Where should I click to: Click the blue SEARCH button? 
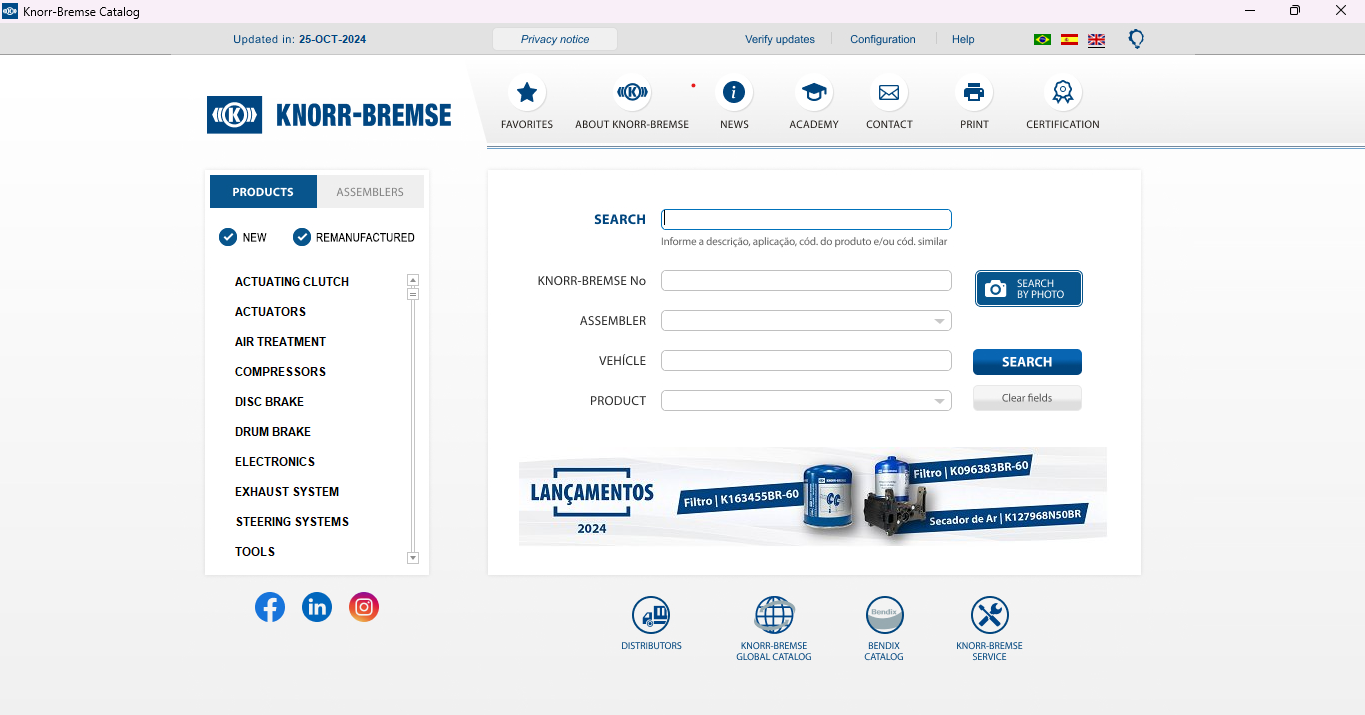click(1027, 362)
